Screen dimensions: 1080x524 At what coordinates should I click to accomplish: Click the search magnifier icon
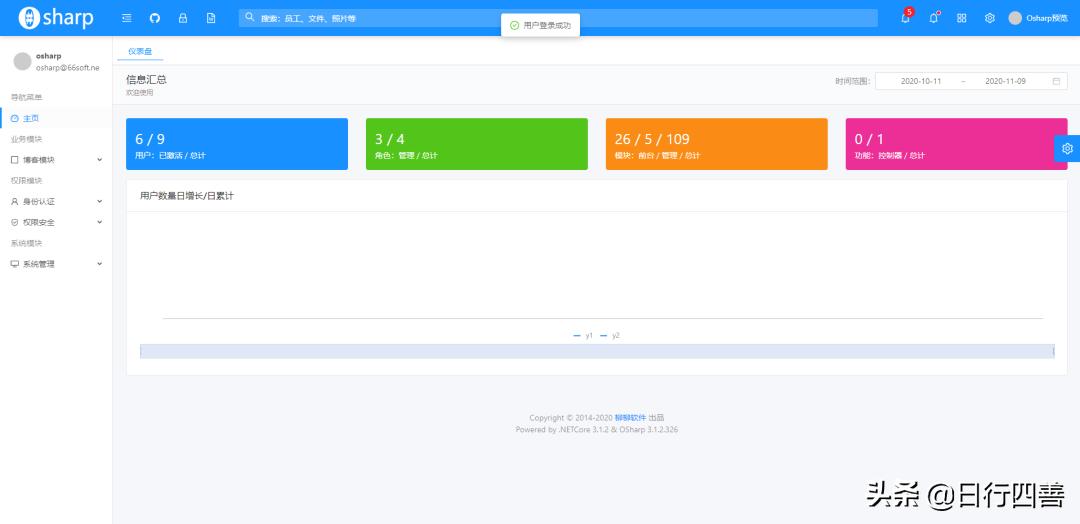tap(250, 18)
